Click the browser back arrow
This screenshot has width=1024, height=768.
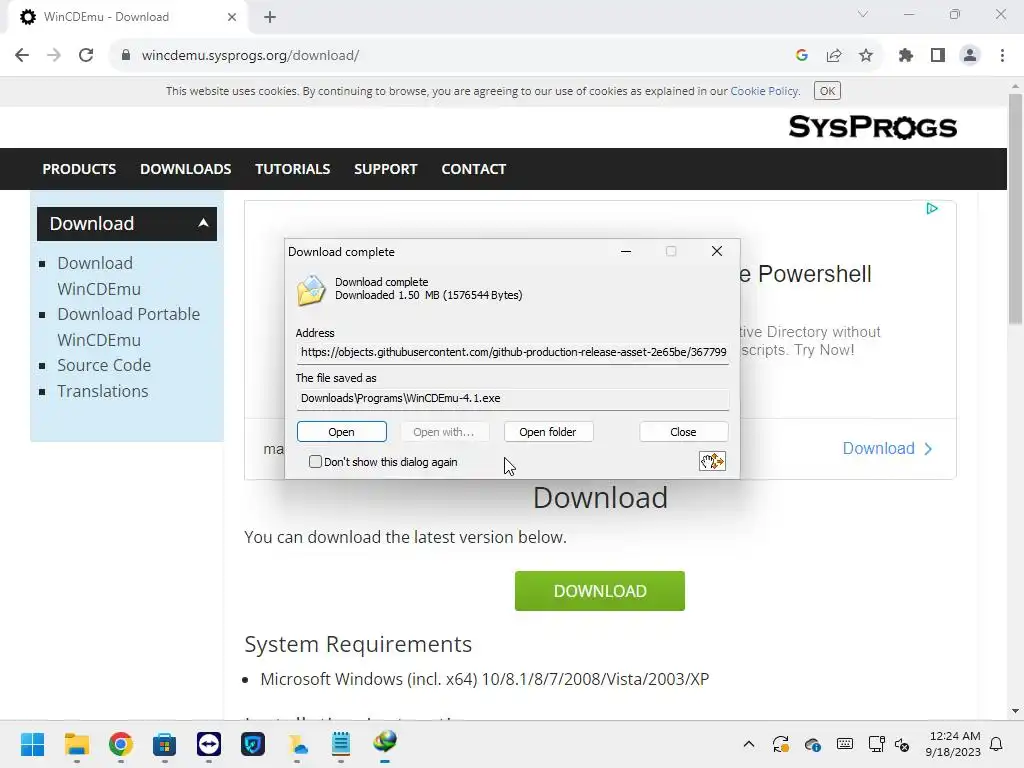click(22, 56)
